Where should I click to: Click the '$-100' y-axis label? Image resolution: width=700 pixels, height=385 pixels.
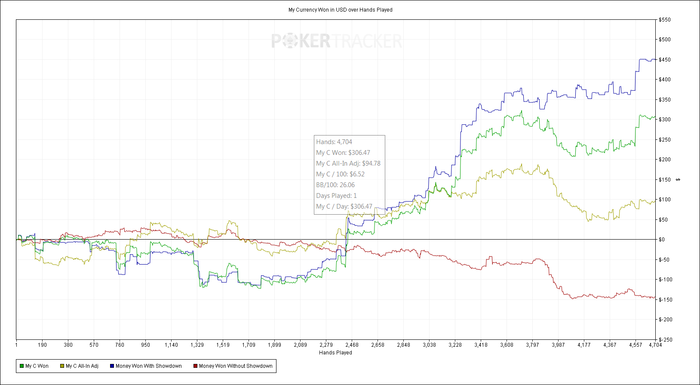point(665,280)
